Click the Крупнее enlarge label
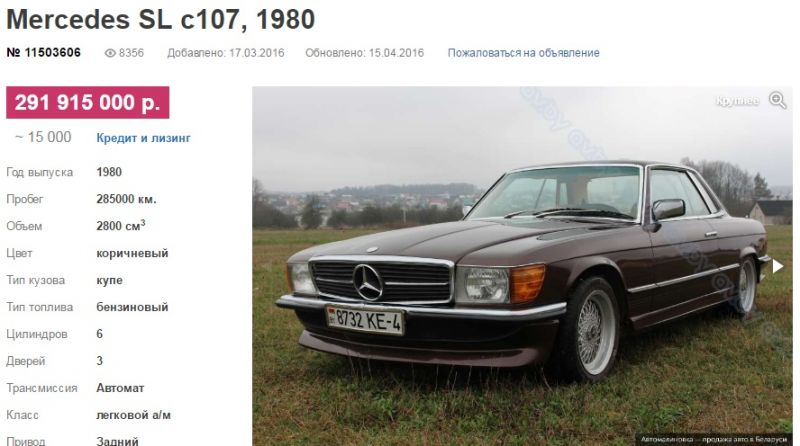Image resolution: width=800 pixels, height=446 pixels. click(737, 101)
